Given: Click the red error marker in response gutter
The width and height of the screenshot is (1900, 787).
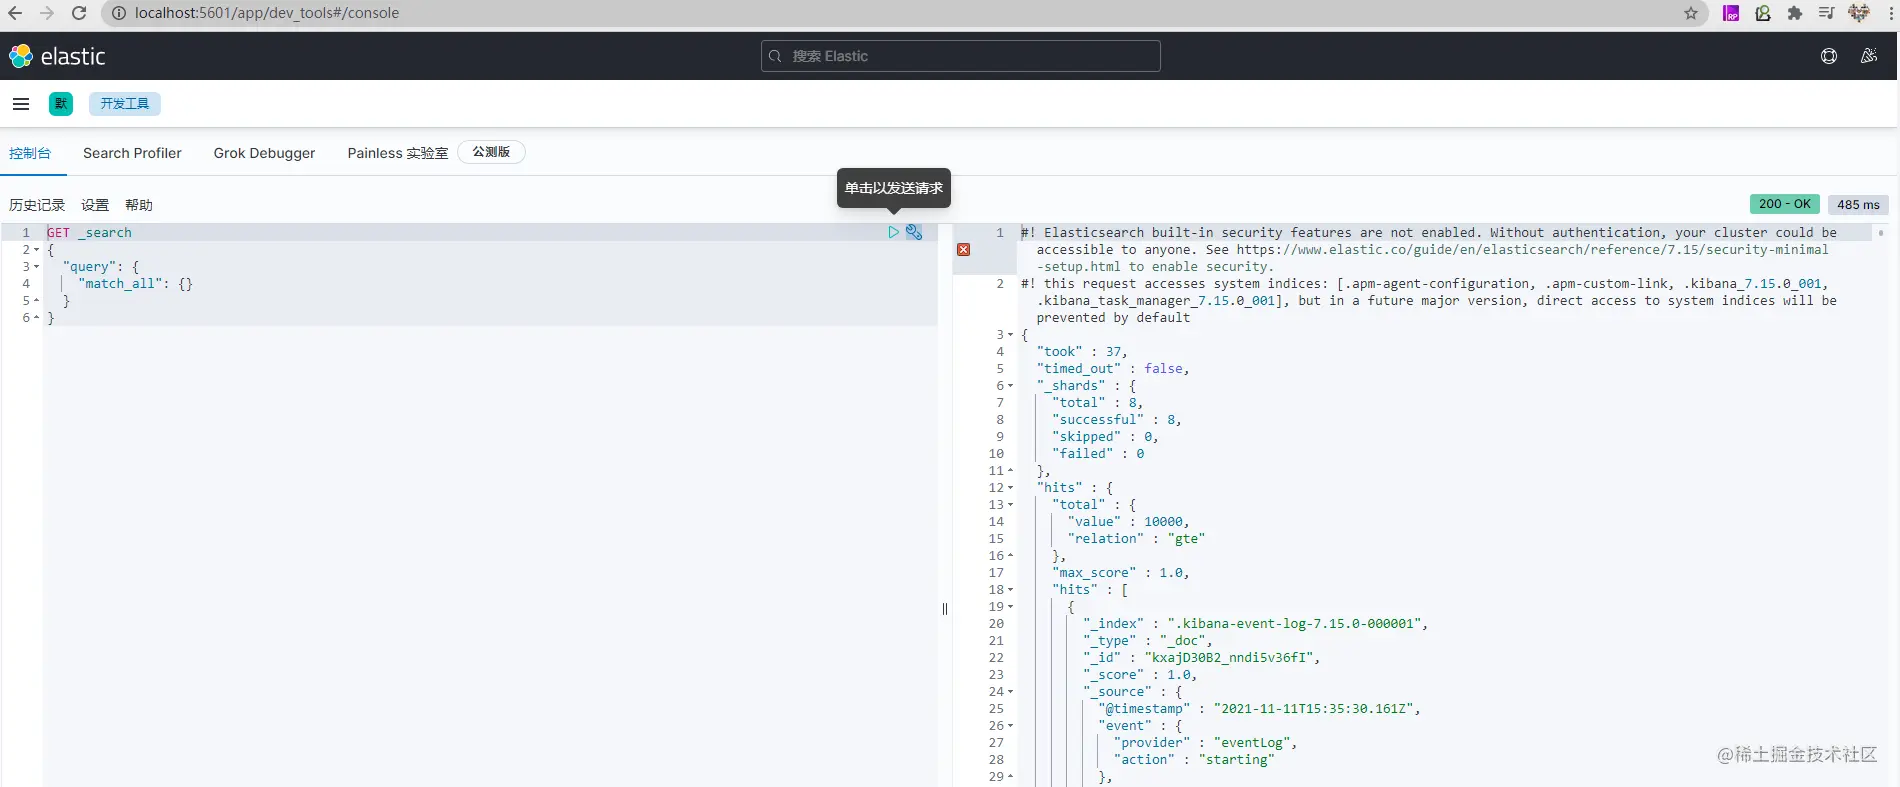Looking at the screenshot, I should (963, 250).
